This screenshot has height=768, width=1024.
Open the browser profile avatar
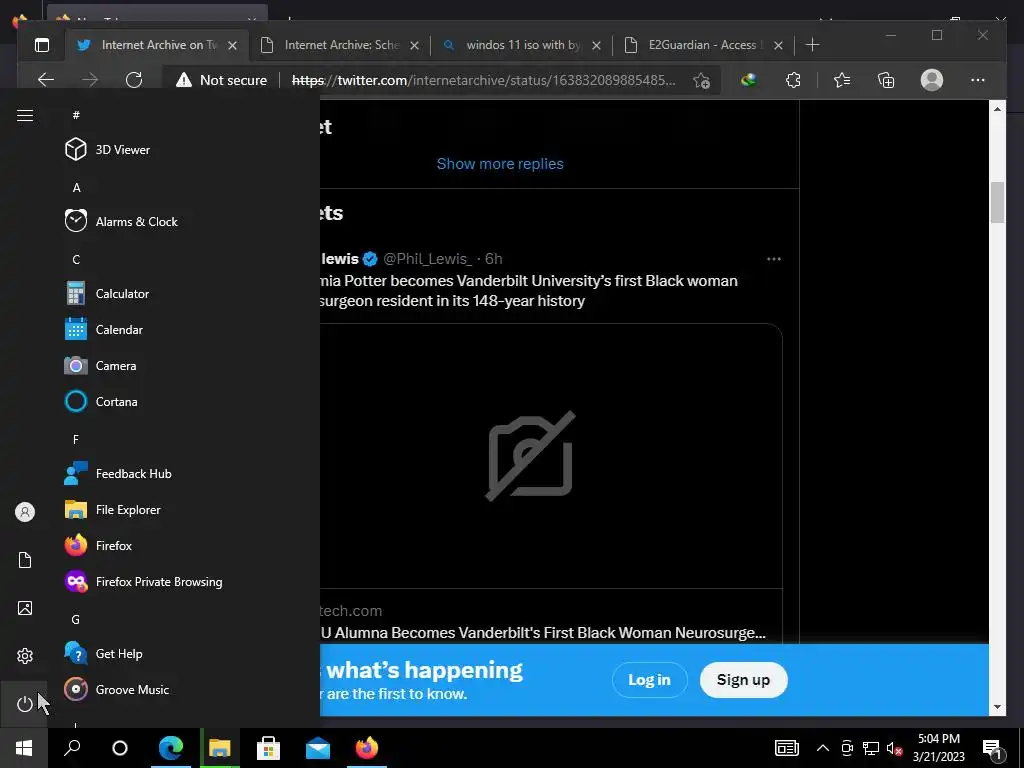[x=932, y=80]
